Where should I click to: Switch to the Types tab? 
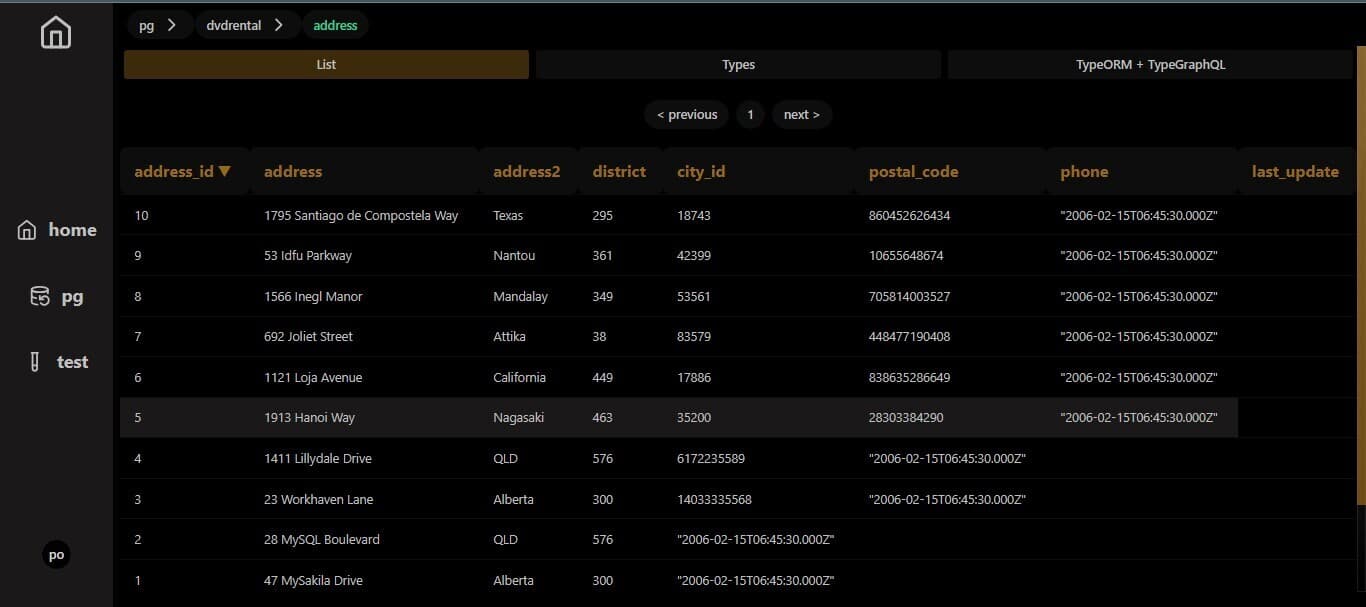[738, 64]
